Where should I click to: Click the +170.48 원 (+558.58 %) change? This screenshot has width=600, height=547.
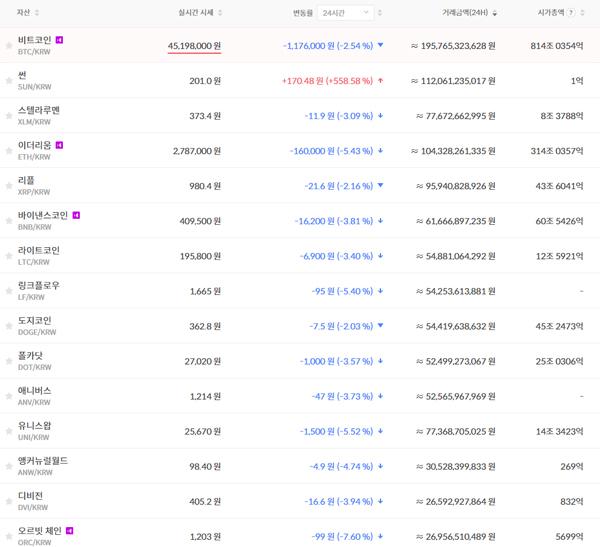pyautogui.click(x=327, y=81)
